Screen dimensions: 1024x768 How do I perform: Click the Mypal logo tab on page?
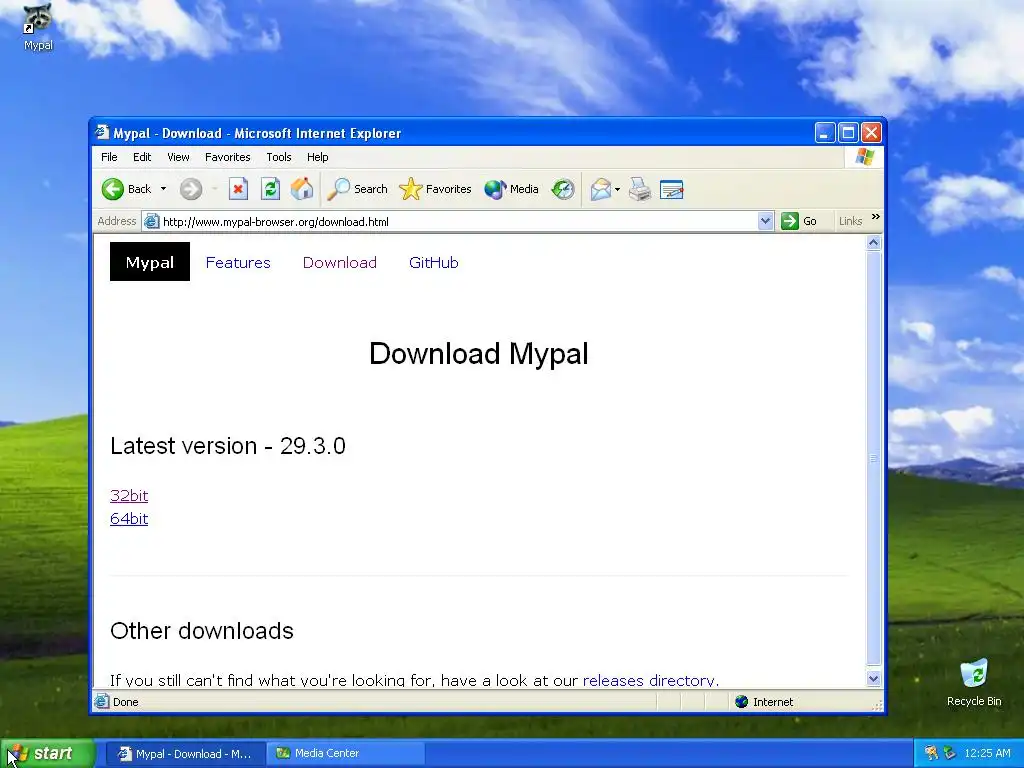[150, 262]
